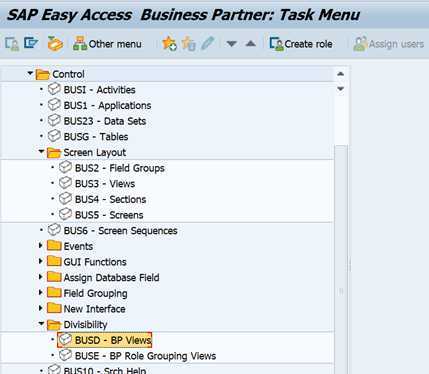Select BUS6 - Screen Sequences entry
Screen dimensions: 429x374
tap(120, 231)
